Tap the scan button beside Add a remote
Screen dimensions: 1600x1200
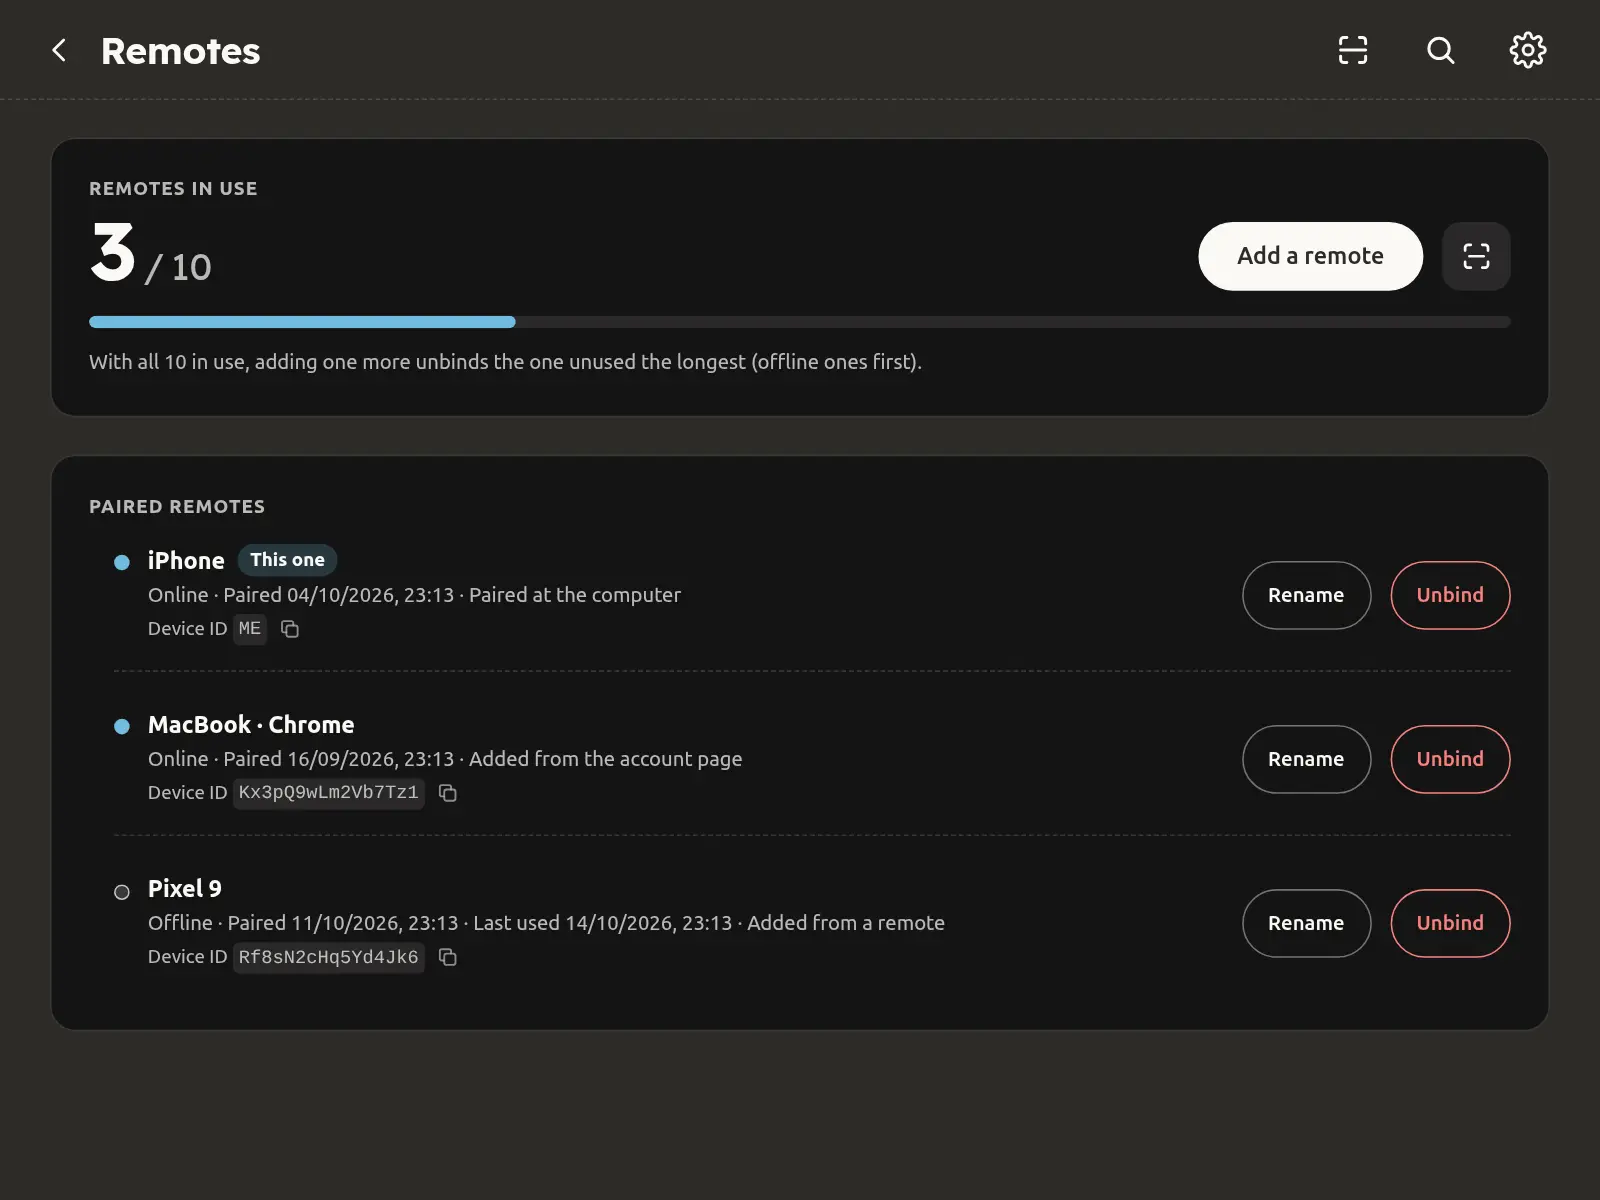point(1476,256)
